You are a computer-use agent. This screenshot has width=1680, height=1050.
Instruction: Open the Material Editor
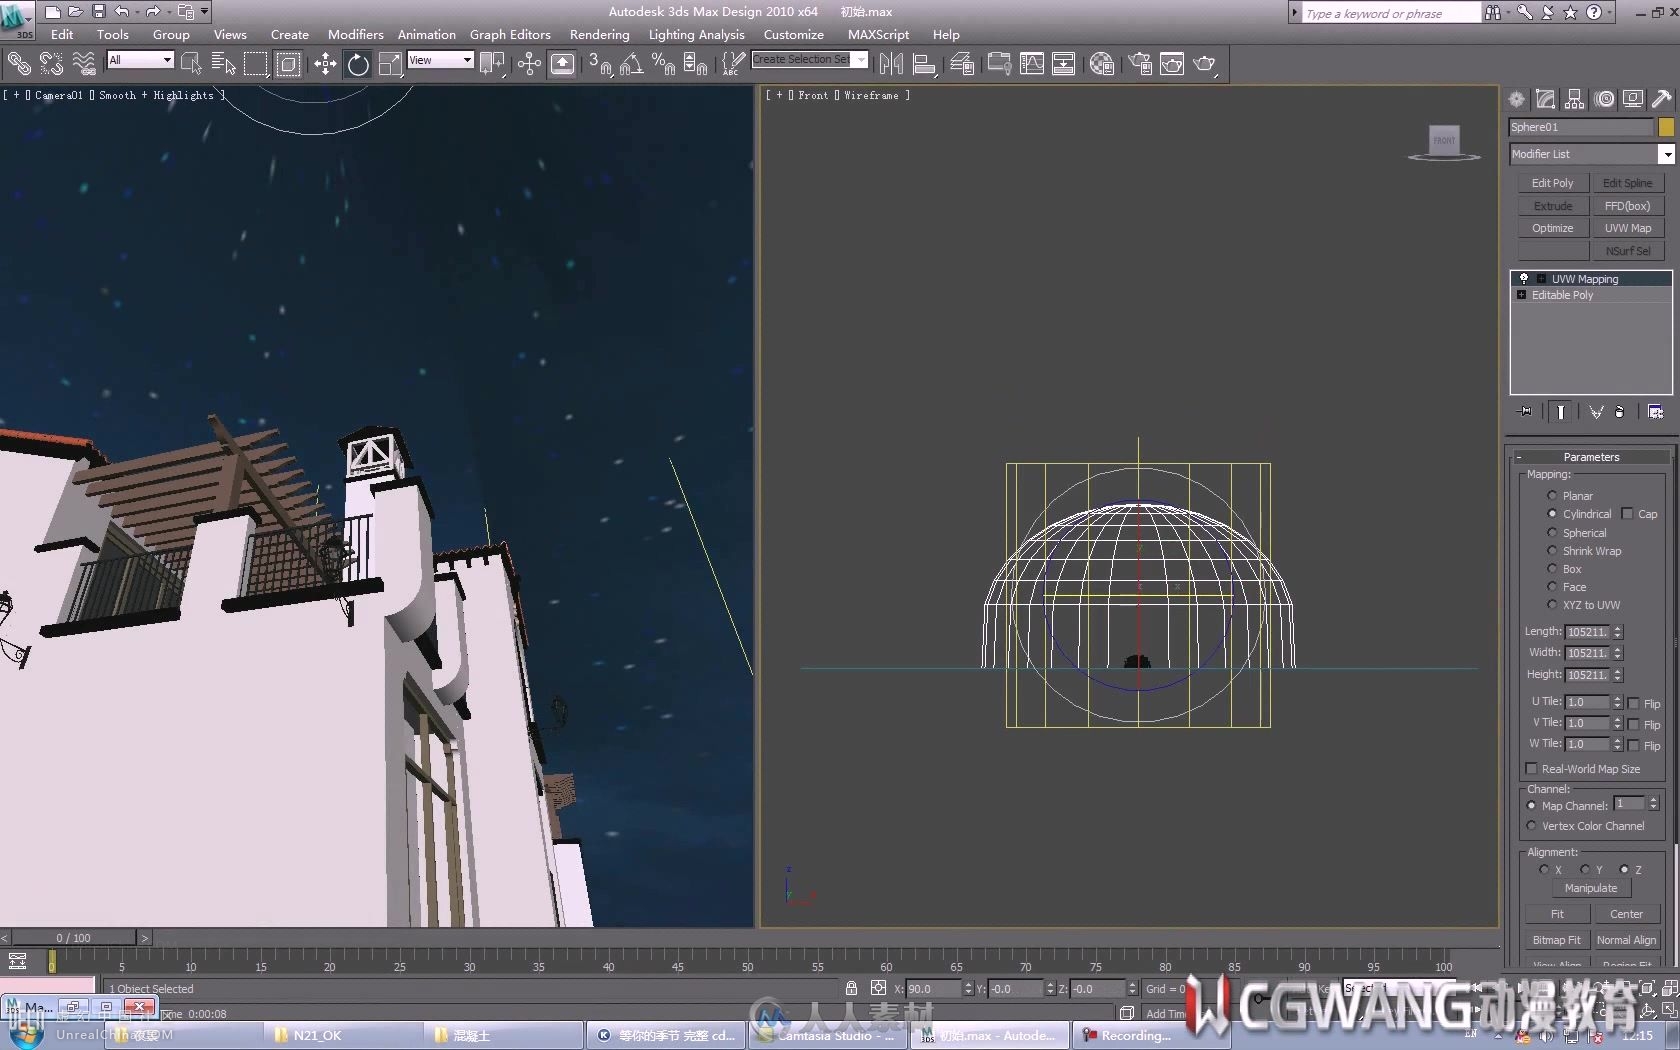click(1102, 64)
